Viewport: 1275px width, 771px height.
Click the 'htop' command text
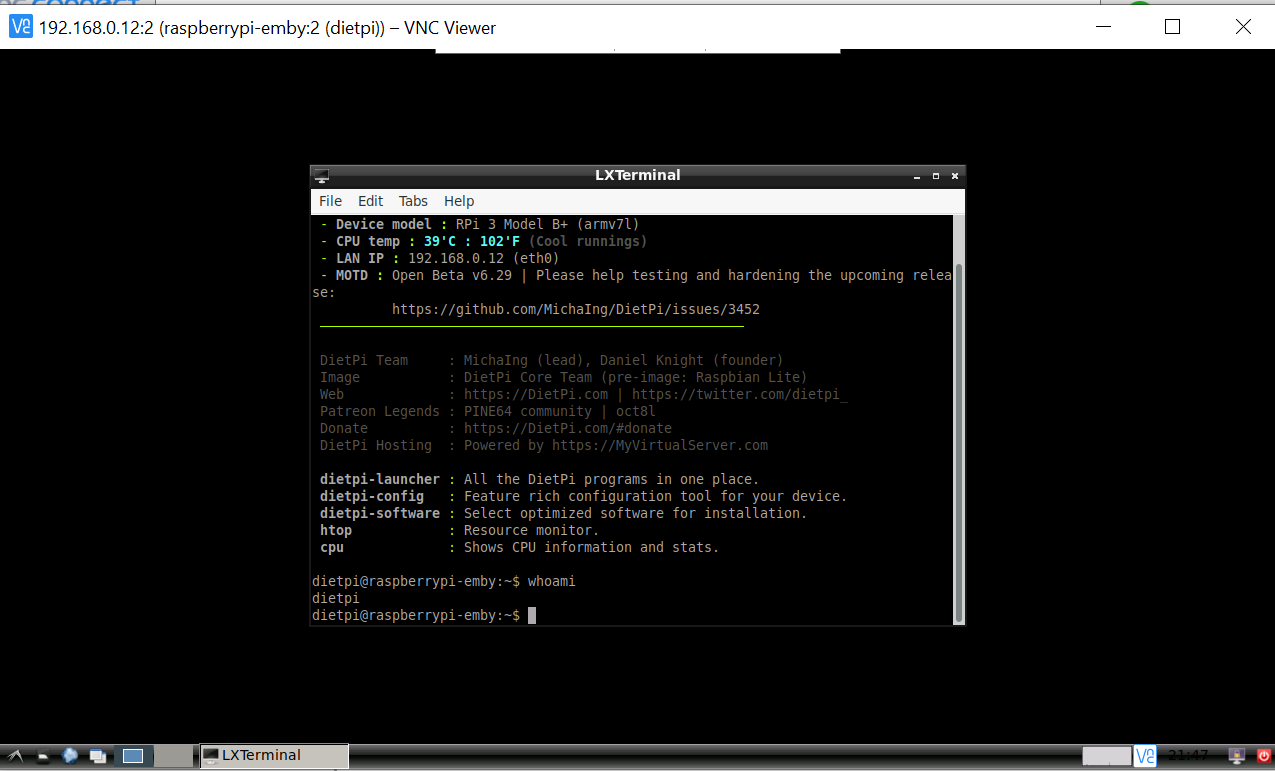click(x=336, y=530)
